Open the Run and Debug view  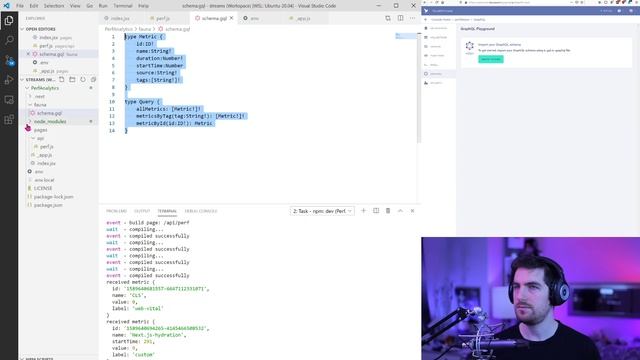click(x=9, y=80)
